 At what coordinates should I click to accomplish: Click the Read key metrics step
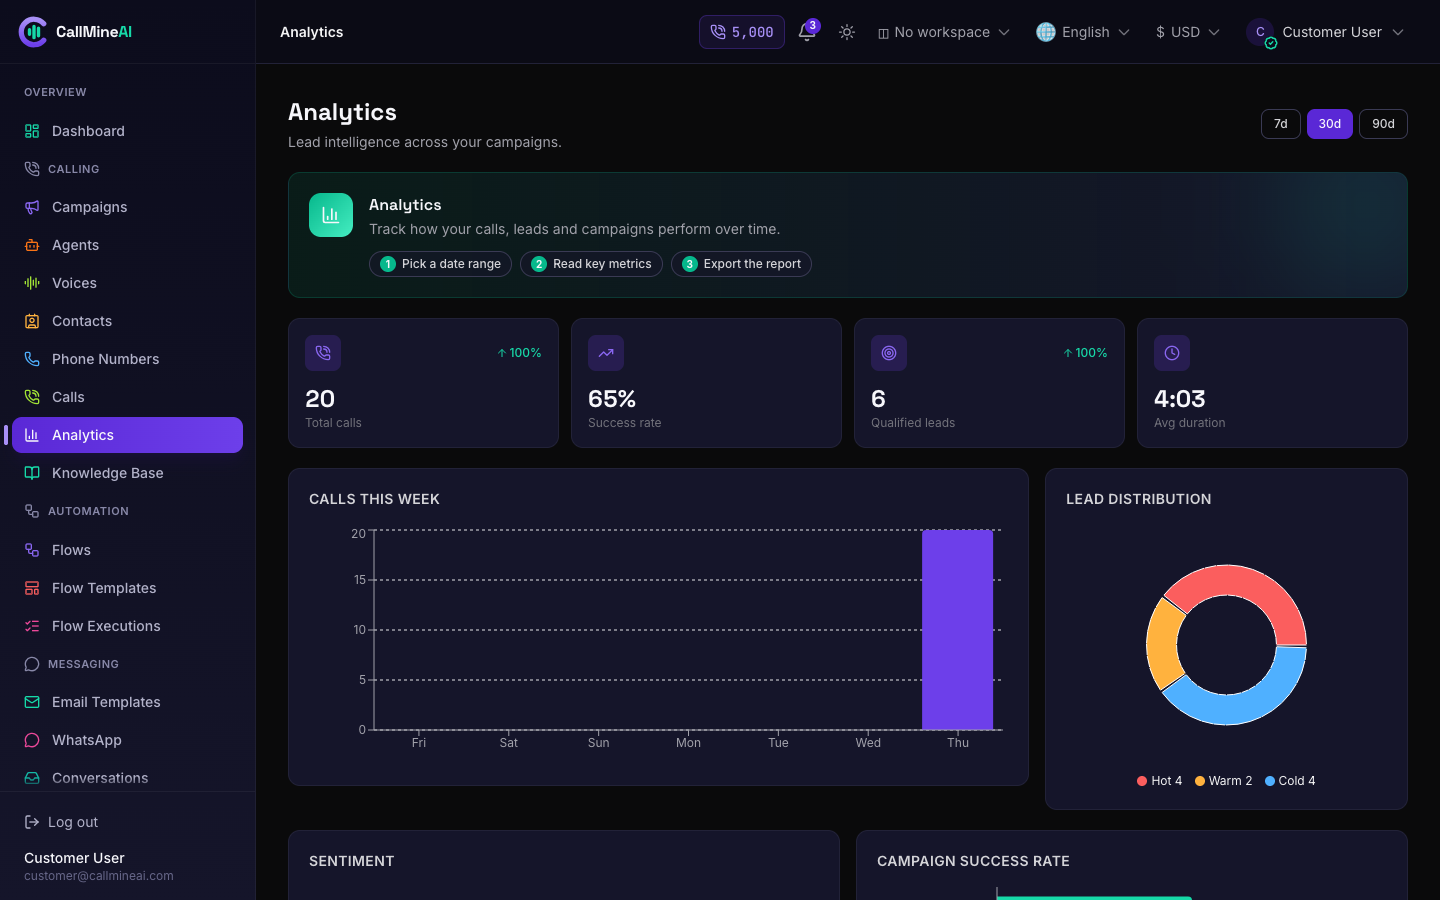(591, 264)
